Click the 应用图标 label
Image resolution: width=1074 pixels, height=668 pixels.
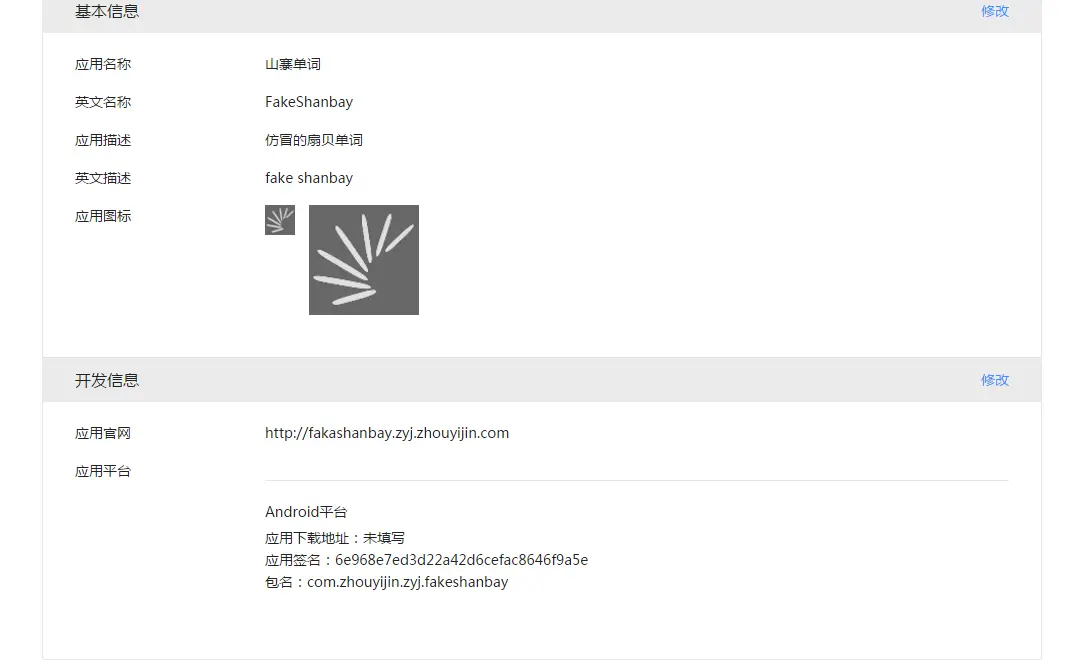[x=103, y=217]
